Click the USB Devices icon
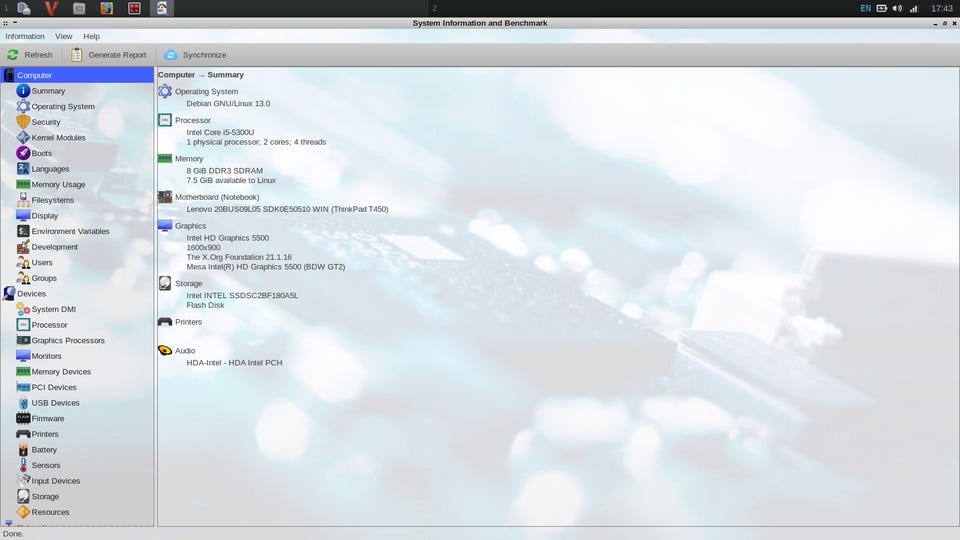This screenshot has width=960, height=540. point(23,403)
